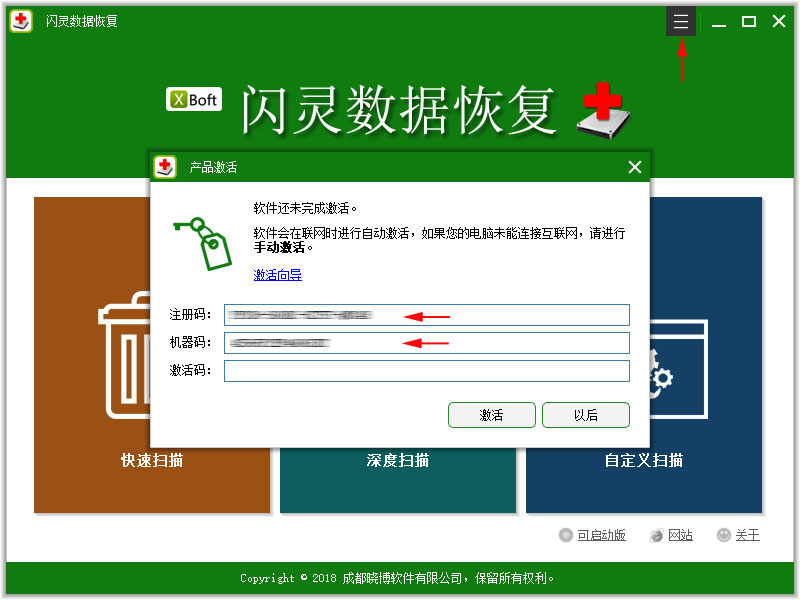
Task: Click the 产品激活 dialog title icon
Action: 166,167
